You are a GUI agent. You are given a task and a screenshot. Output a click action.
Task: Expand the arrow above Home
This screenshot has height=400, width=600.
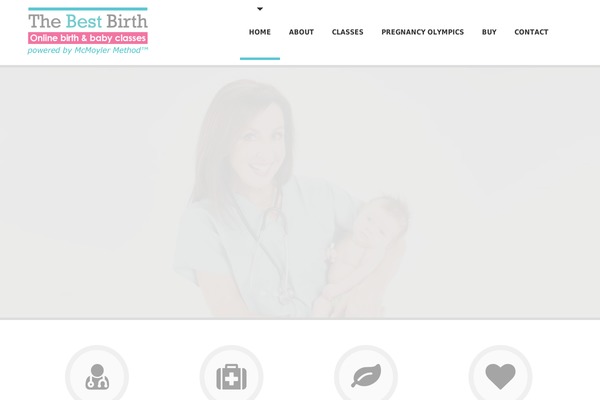tap(260, 9)
